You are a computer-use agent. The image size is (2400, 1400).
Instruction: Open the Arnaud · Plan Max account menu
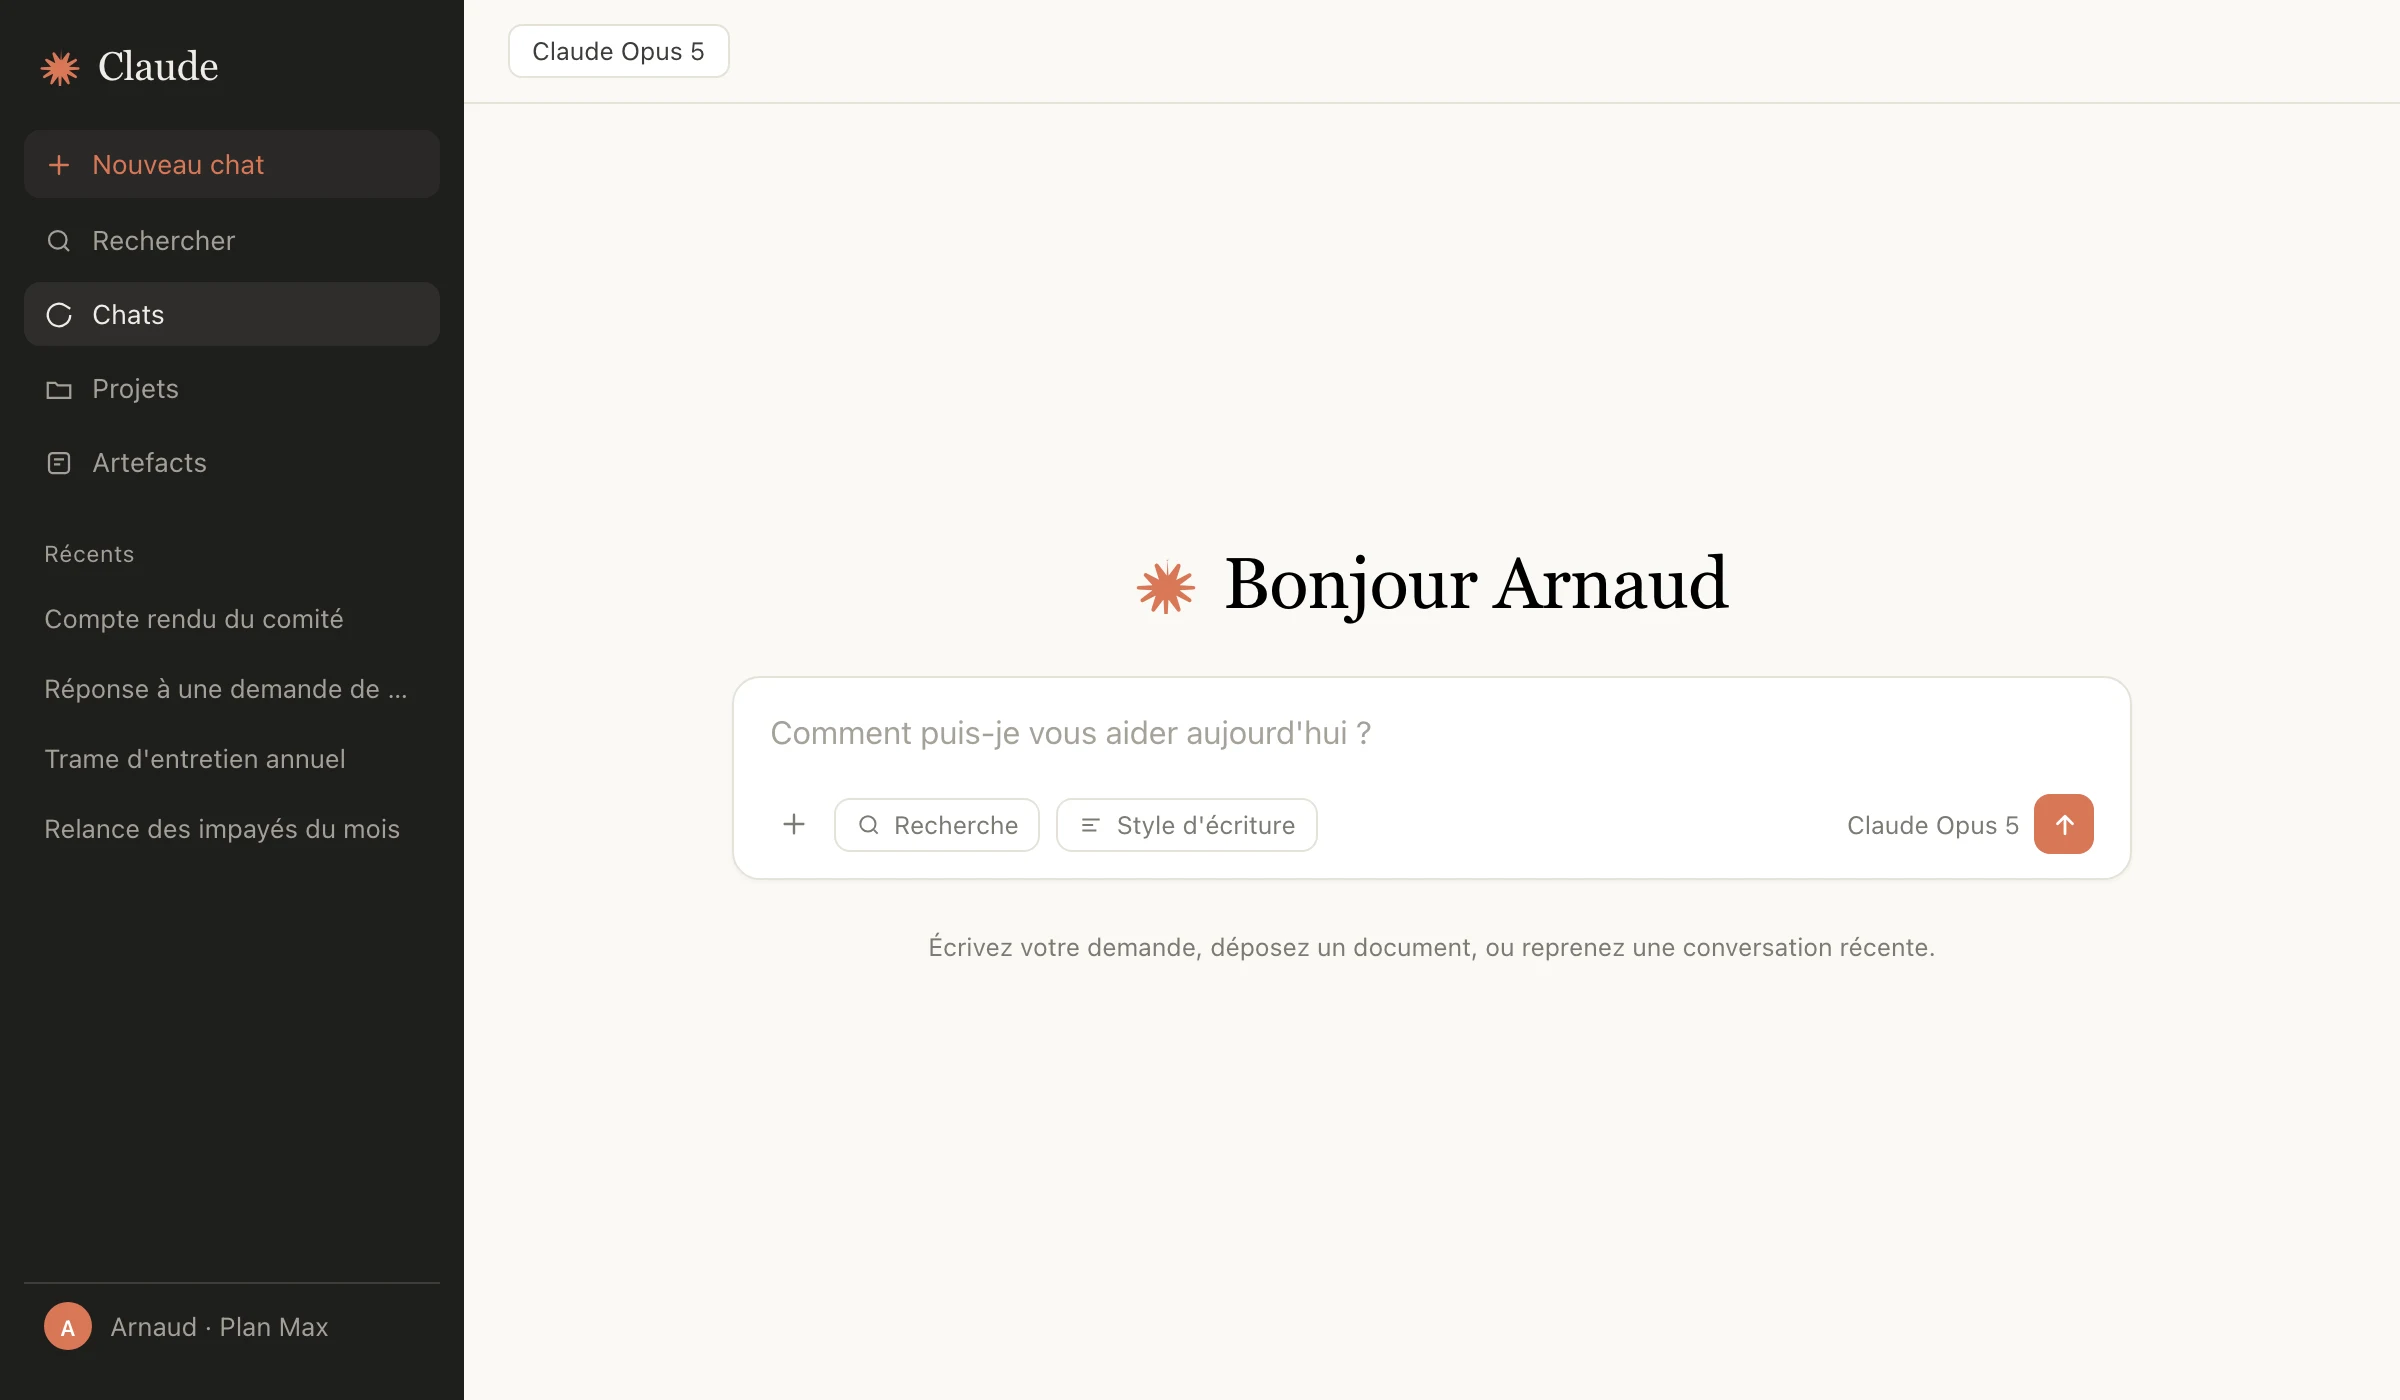tap(232, 1327)
